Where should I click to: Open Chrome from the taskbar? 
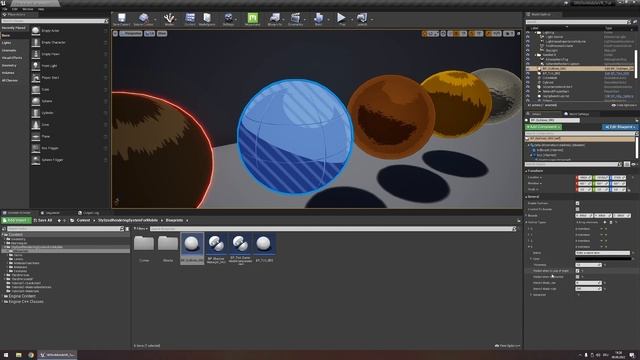pos(31,355)
